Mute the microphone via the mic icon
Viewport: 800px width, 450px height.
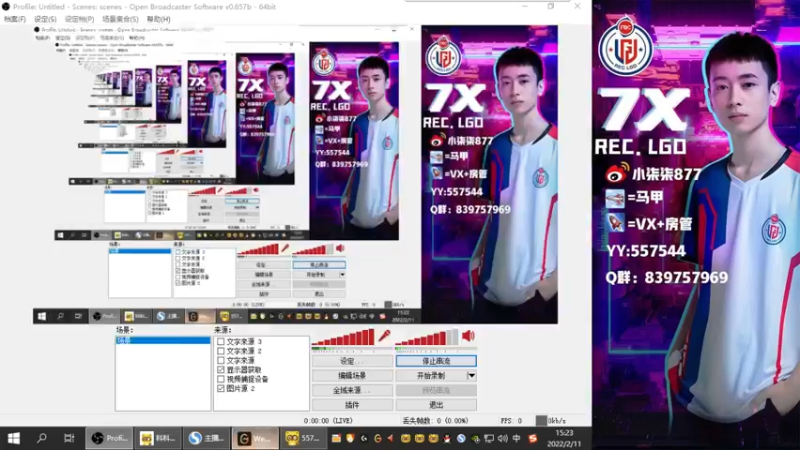[x=384, y=336]
